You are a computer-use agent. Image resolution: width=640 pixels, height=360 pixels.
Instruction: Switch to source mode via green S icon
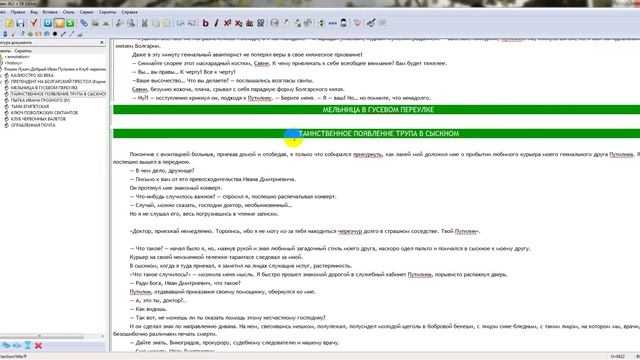click(70, 23)
